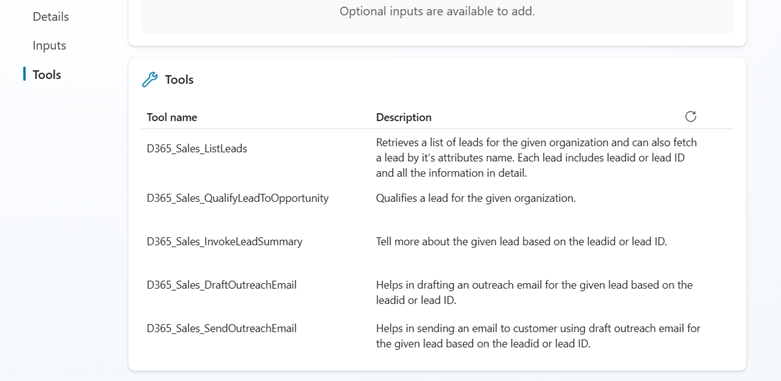
Task: Open the Details section in the sidebar
Action: (51, 17)
